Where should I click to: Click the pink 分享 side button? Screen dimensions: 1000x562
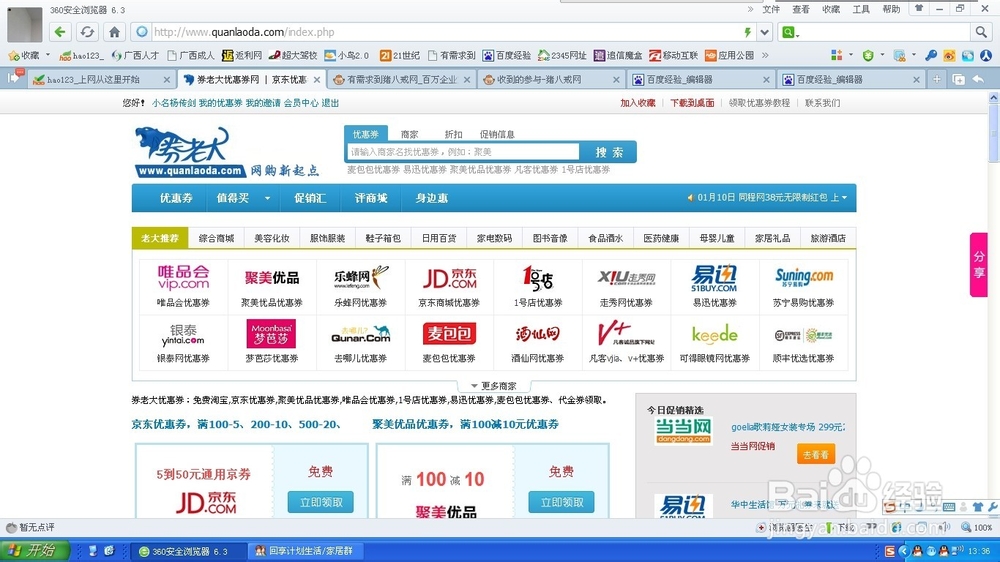tap(978, 265)
